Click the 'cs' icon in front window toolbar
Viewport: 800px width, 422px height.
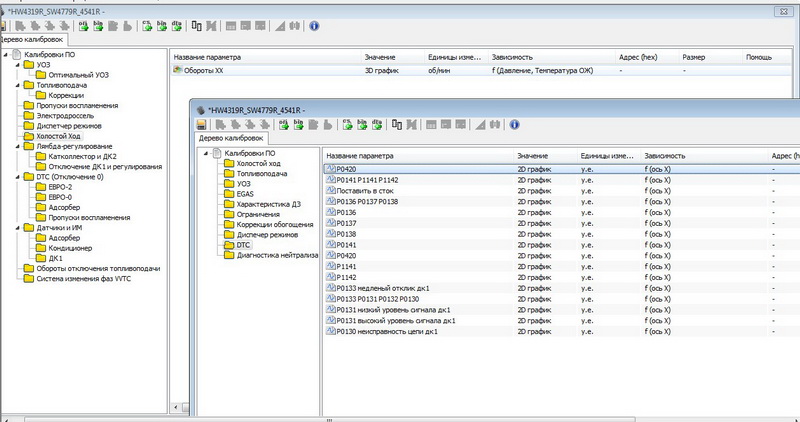(347, 125)
